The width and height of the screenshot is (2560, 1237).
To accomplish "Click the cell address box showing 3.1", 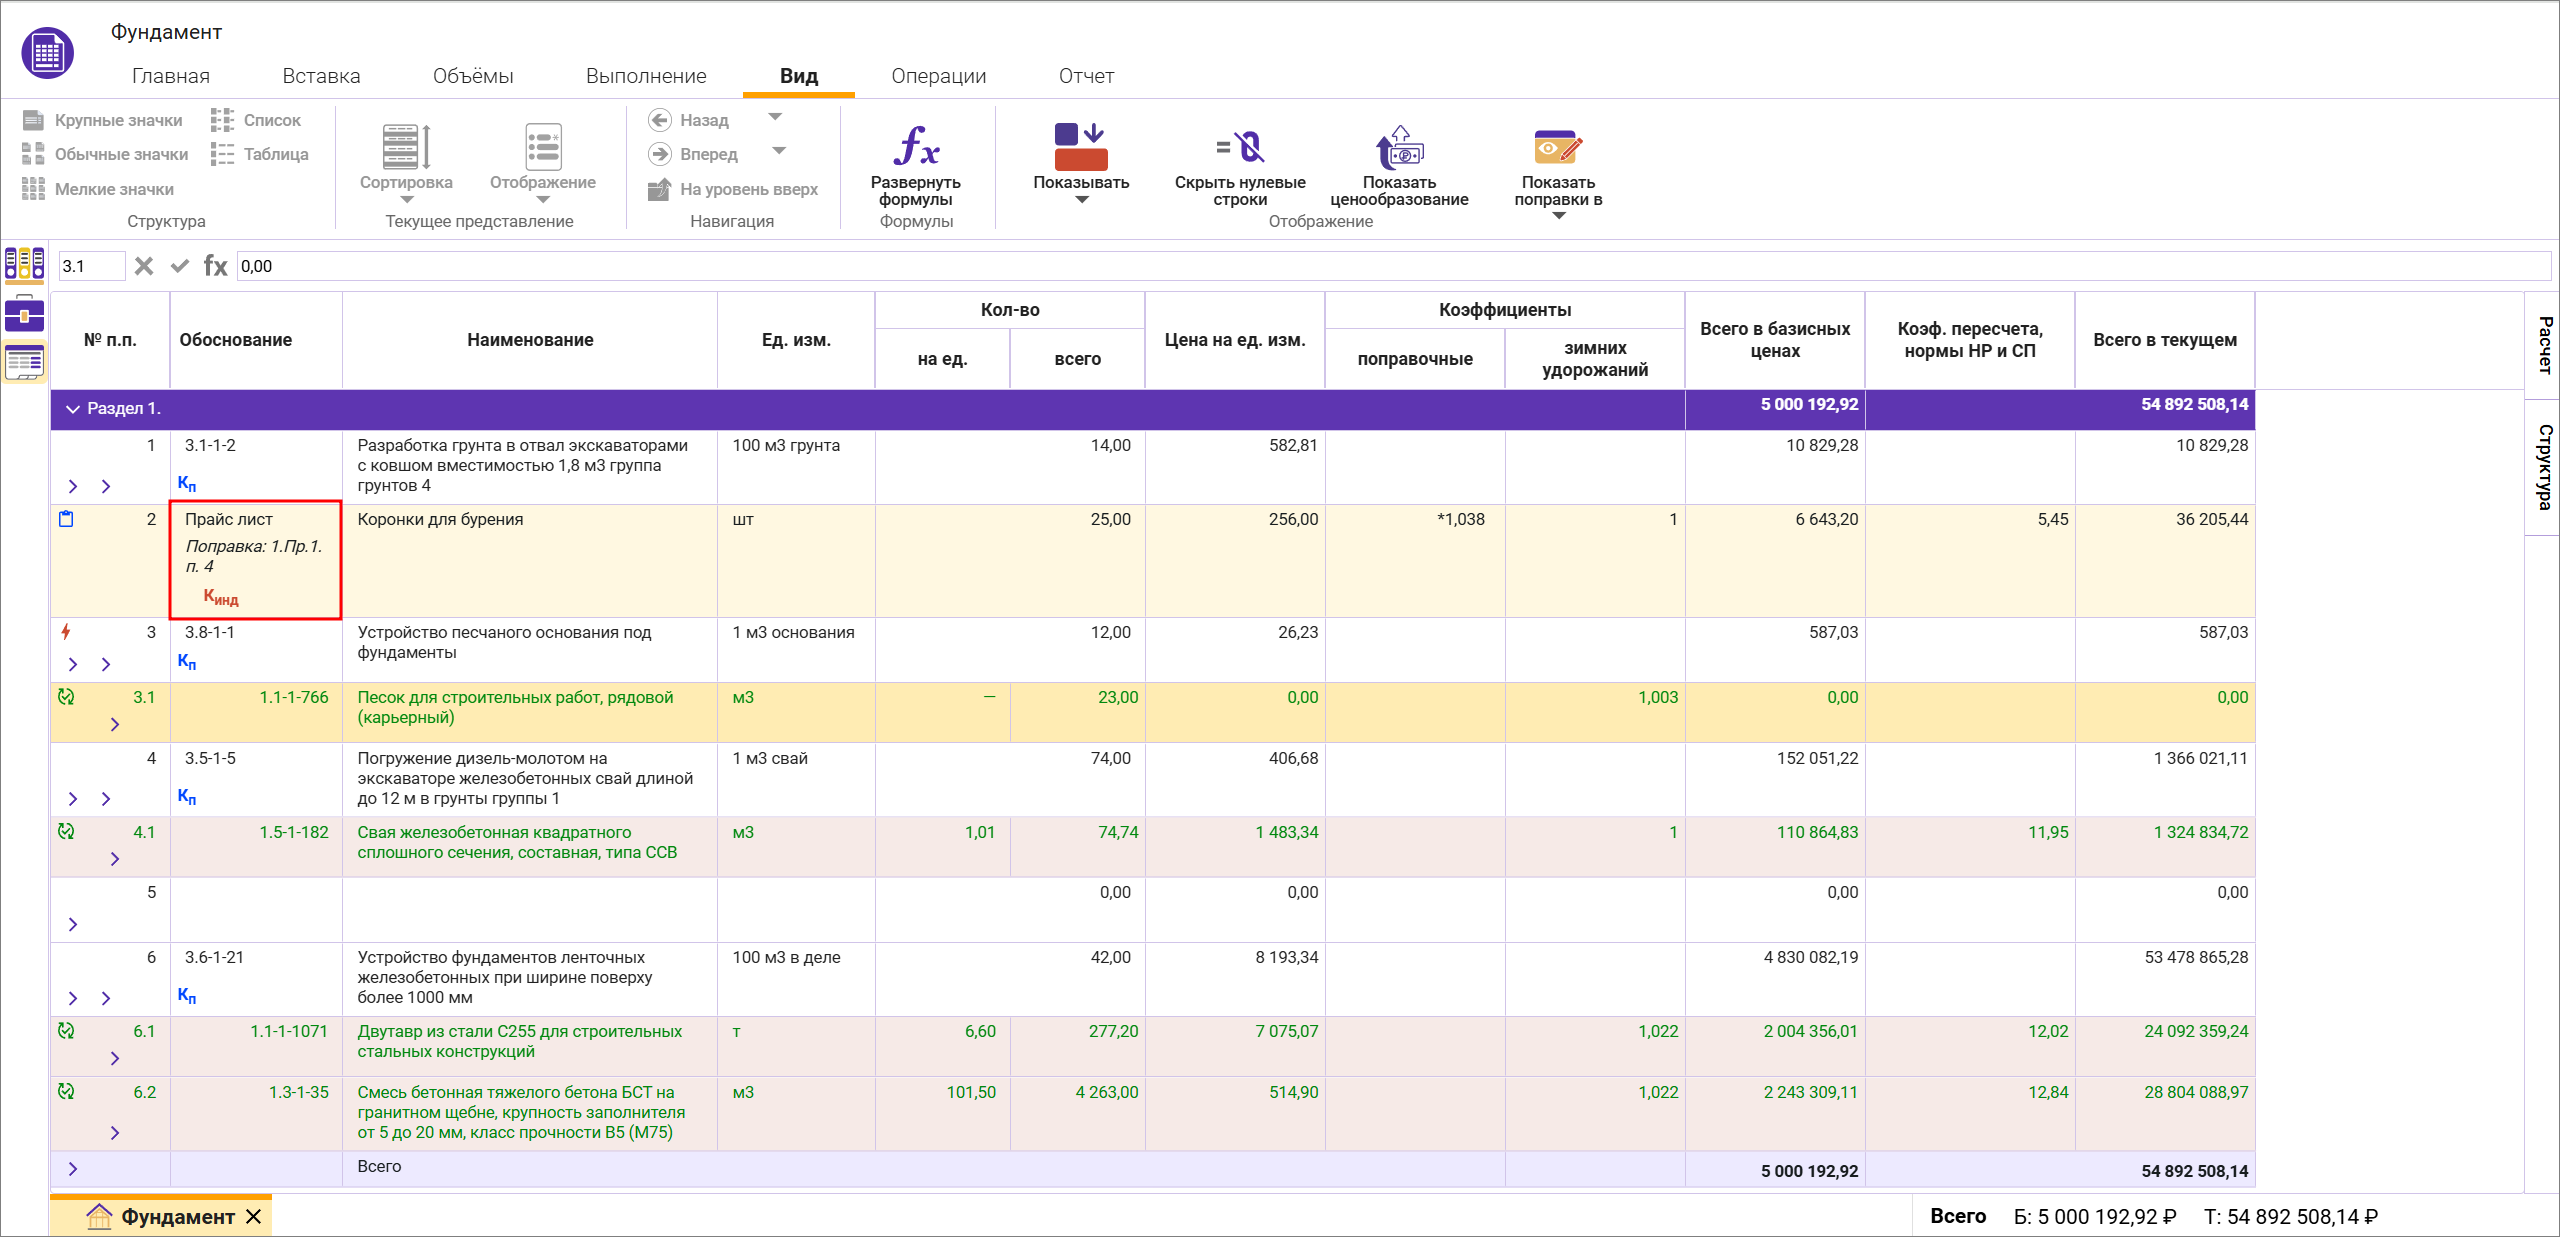I will (90, 266).
